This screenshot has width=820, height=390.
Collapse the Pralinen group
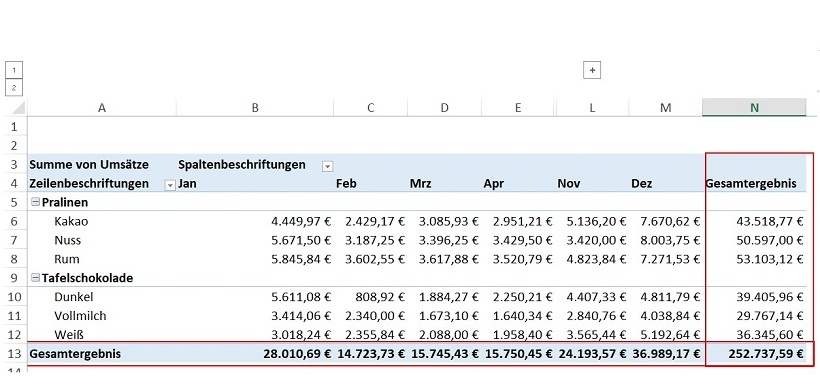36,202
